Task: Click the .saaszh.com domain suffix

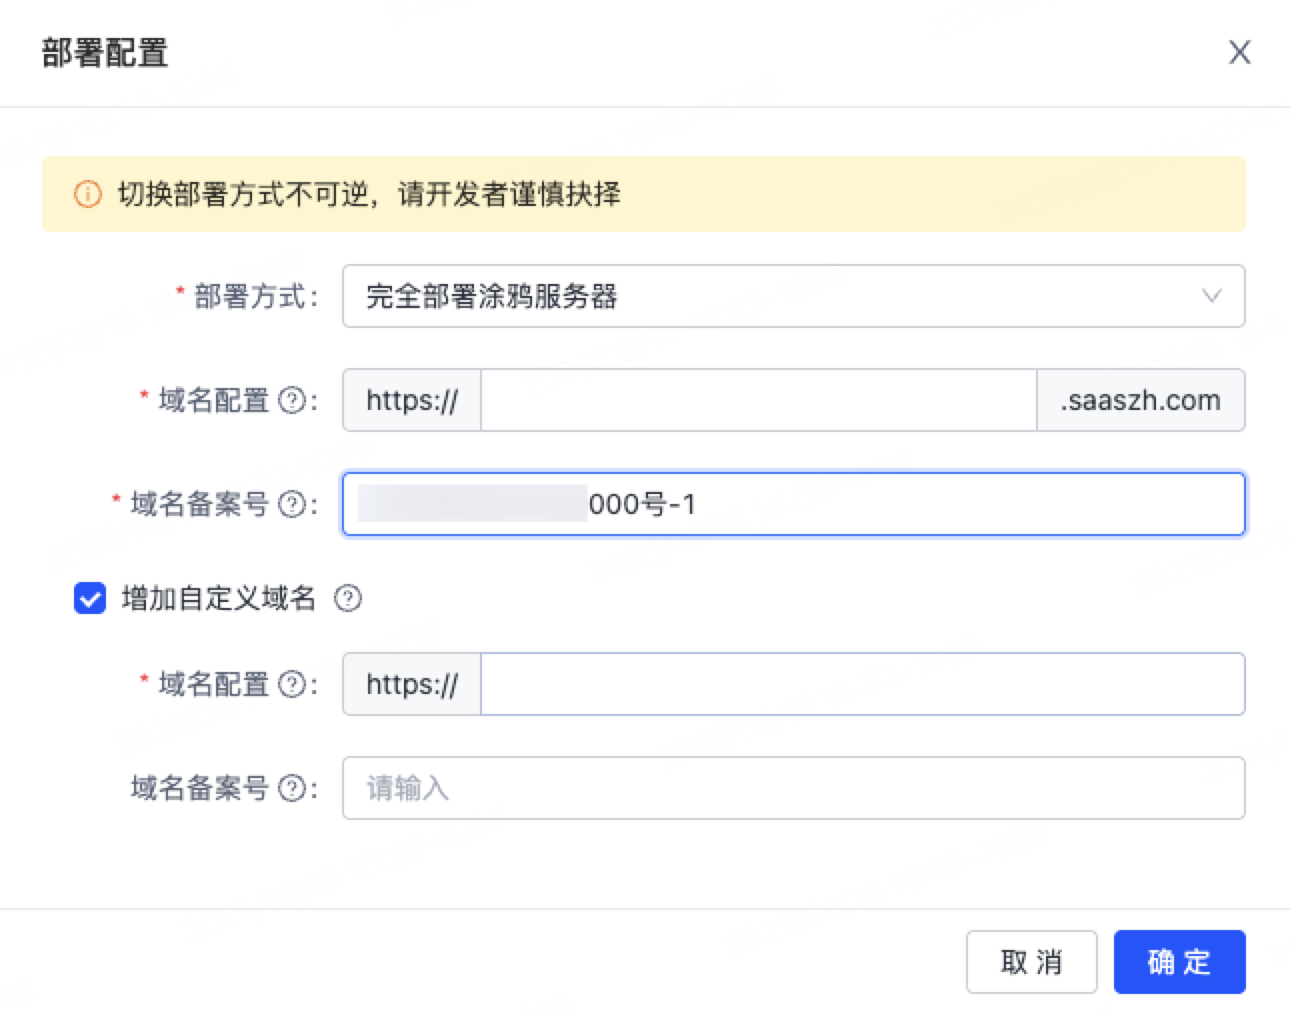Action: tap(1140, 400)
